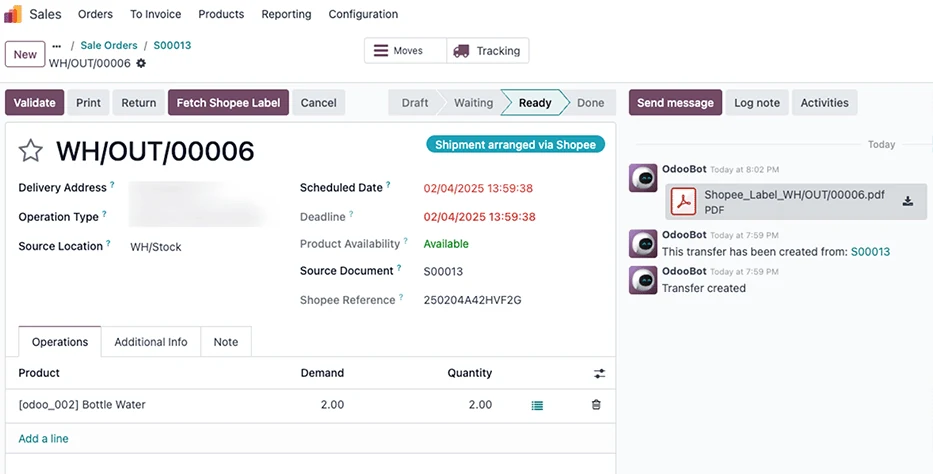Image resolution: width=933 pixels, height=474 pixels.
Task: Open the Moves smart button
Action: pos(405,51)
